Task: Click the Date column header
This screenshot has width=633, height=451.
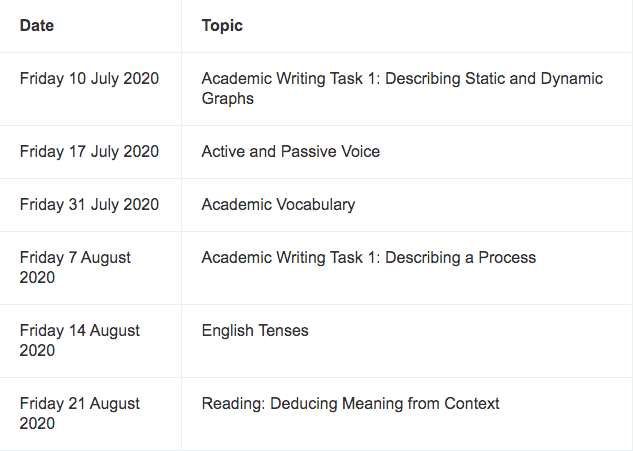Action: pos(37,25)
